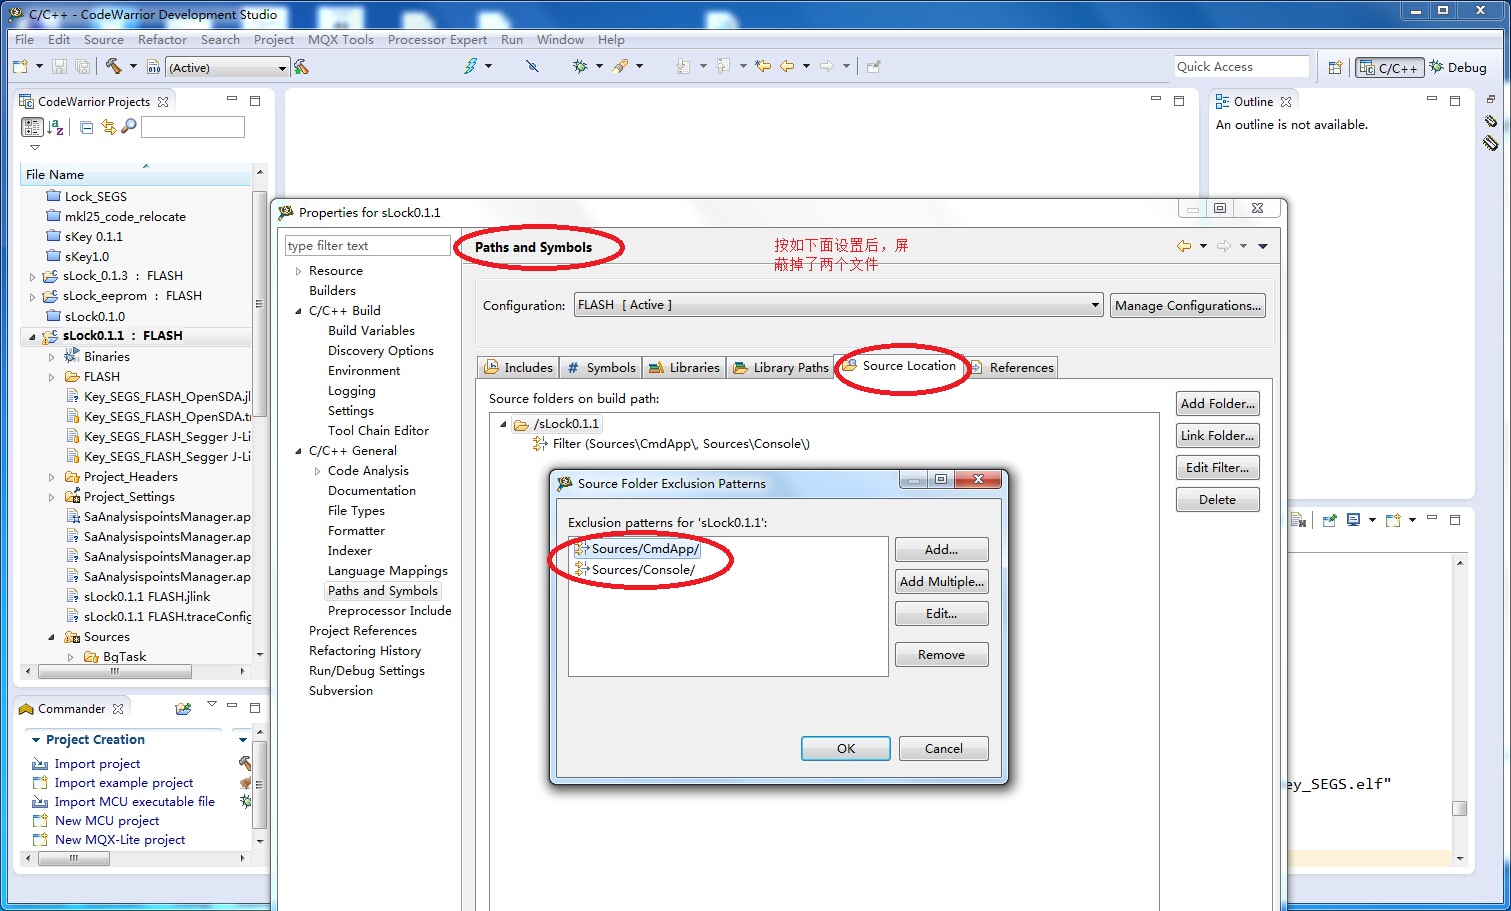
Task: Click the Save All toolbar icon
Action: [x=83, y=67]
